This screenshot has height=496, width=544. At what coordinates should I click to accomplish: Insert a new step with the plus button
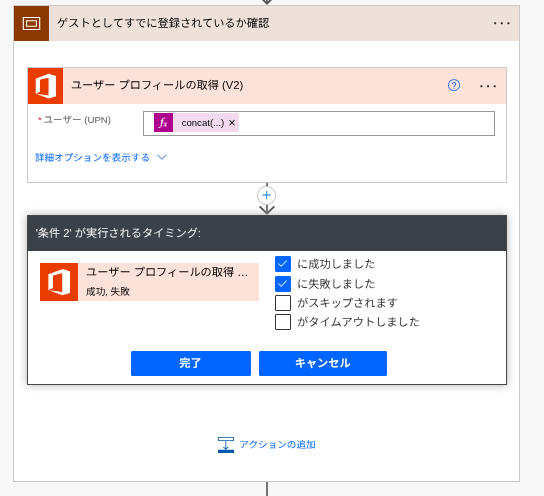click(x=266, y=195)
